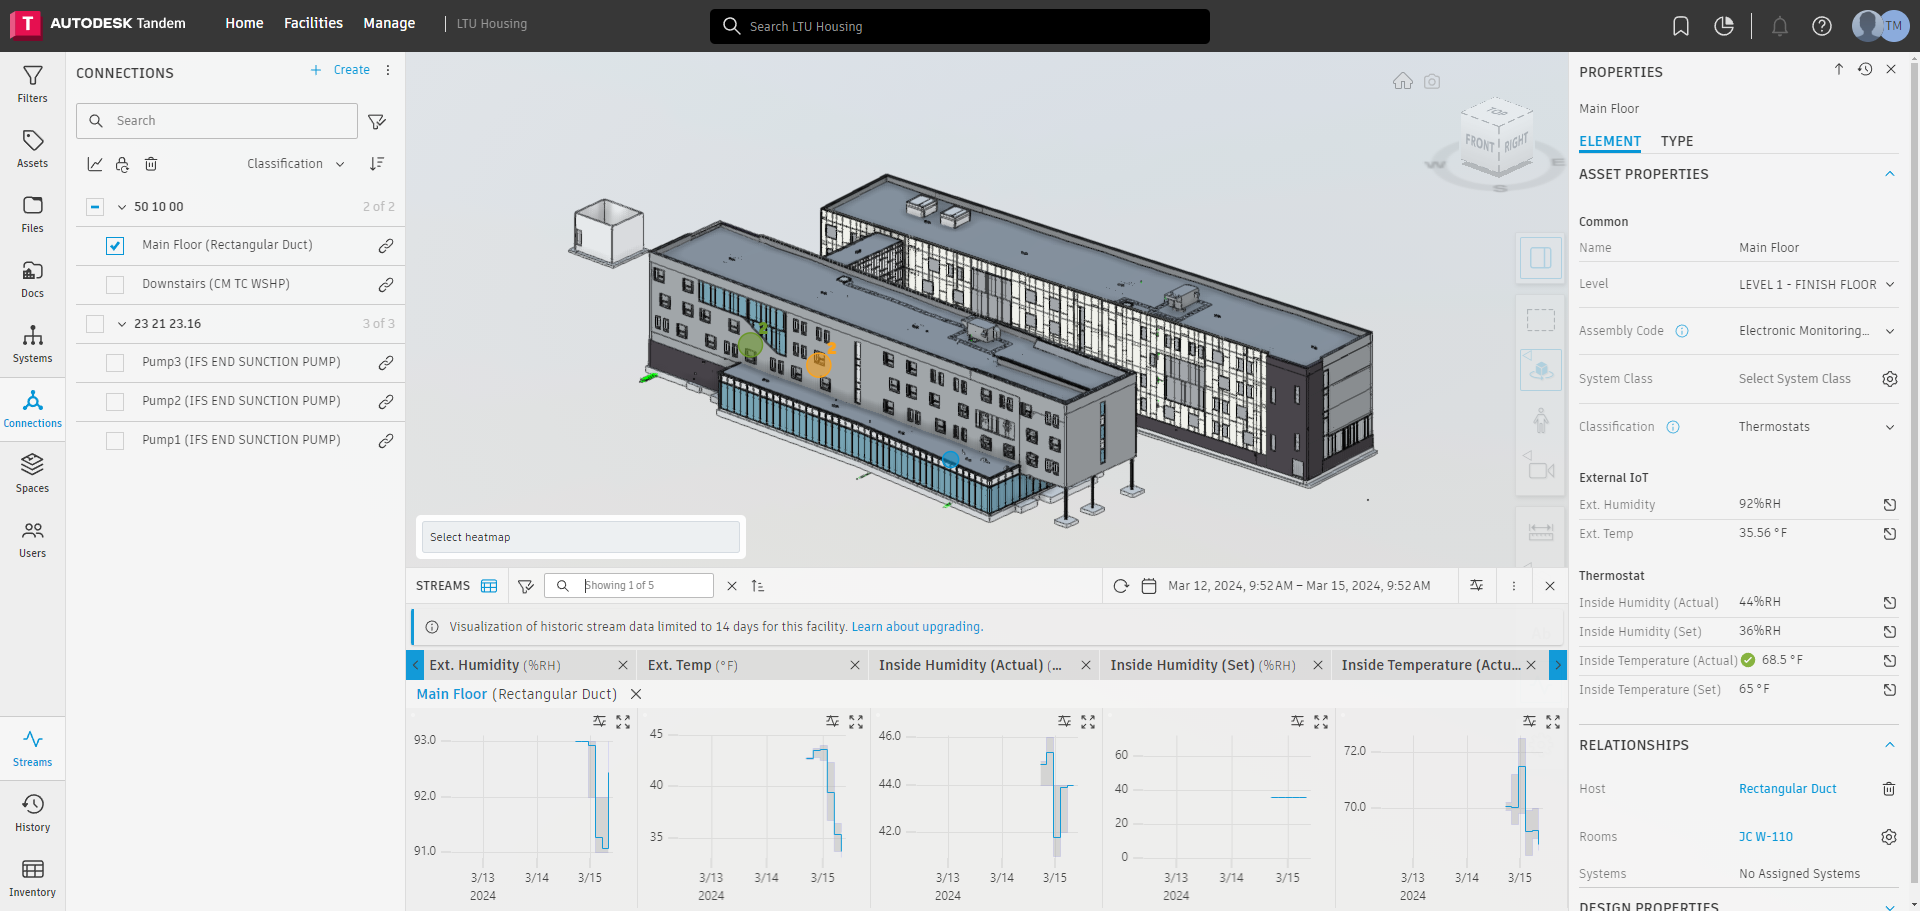Check the Pump1 (IFS END SUNCTION PUMP) checkbox
The image size is (1920, 911).
pyautogui.click(x=115, y=441)
